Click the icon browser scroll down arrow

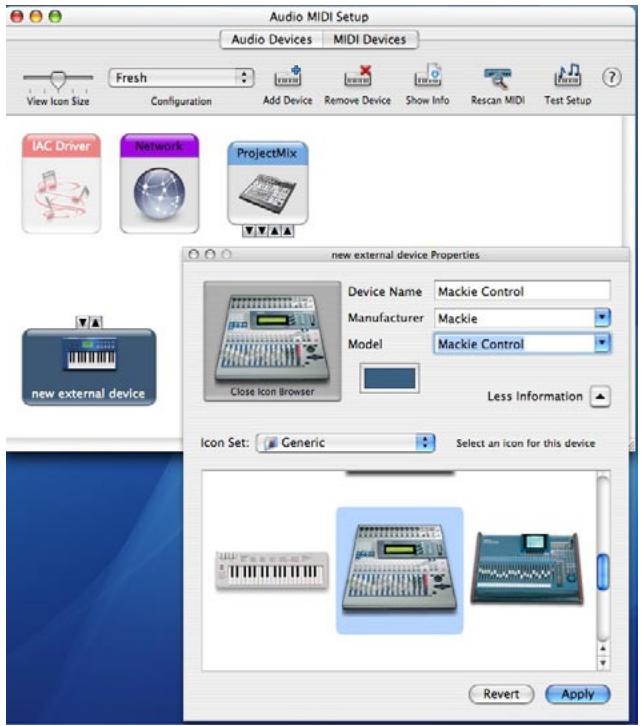pyautogui.click(x=603, y=663)
